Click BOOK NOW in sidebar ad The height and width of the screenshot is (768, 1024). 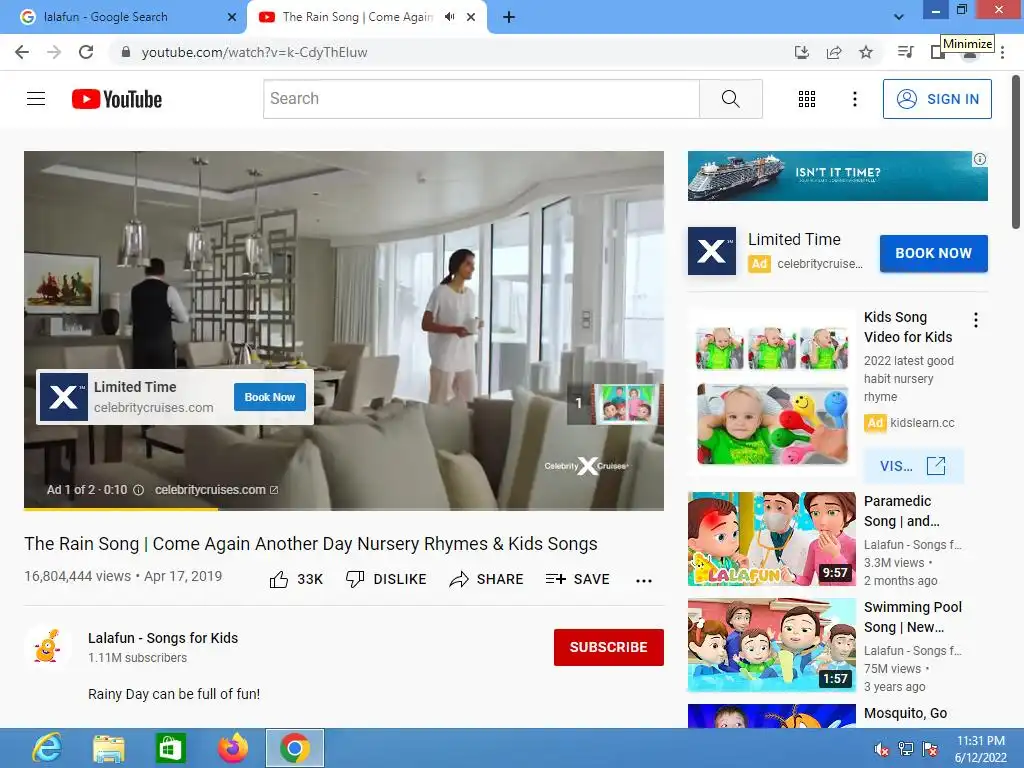coord(933,253)
